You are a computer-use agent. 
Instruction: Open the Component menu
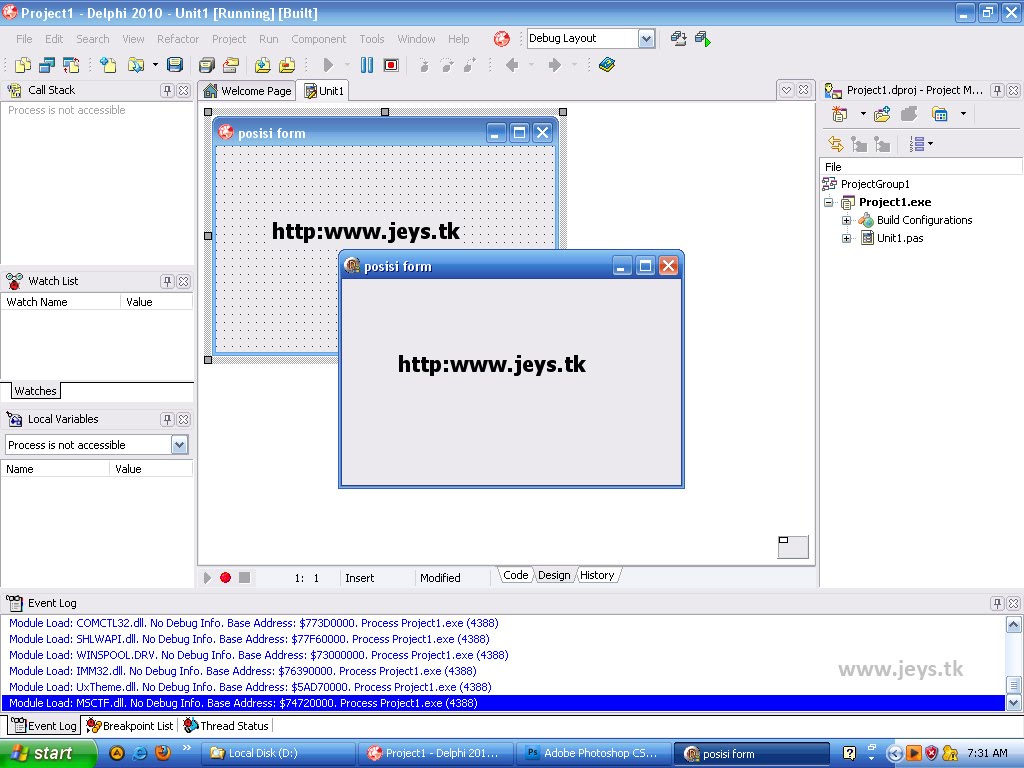coord(319,39)
